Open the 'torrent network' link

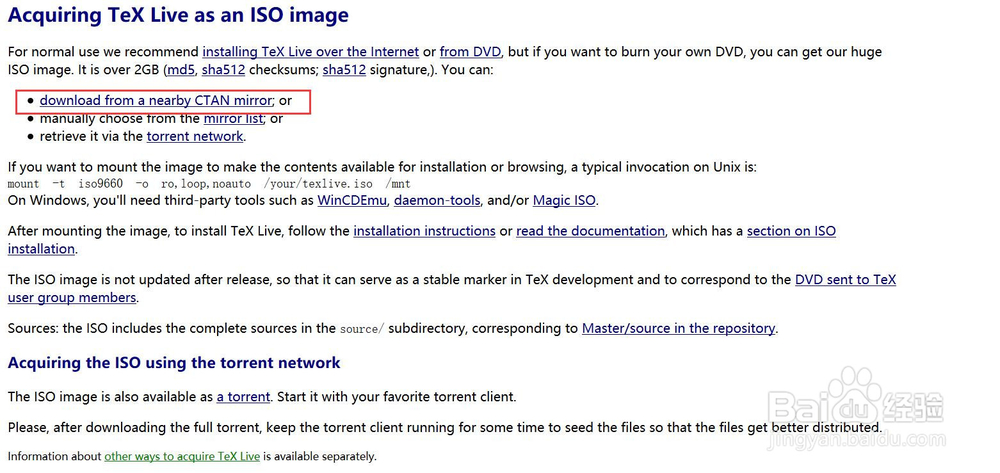click(x=195, y=136)
